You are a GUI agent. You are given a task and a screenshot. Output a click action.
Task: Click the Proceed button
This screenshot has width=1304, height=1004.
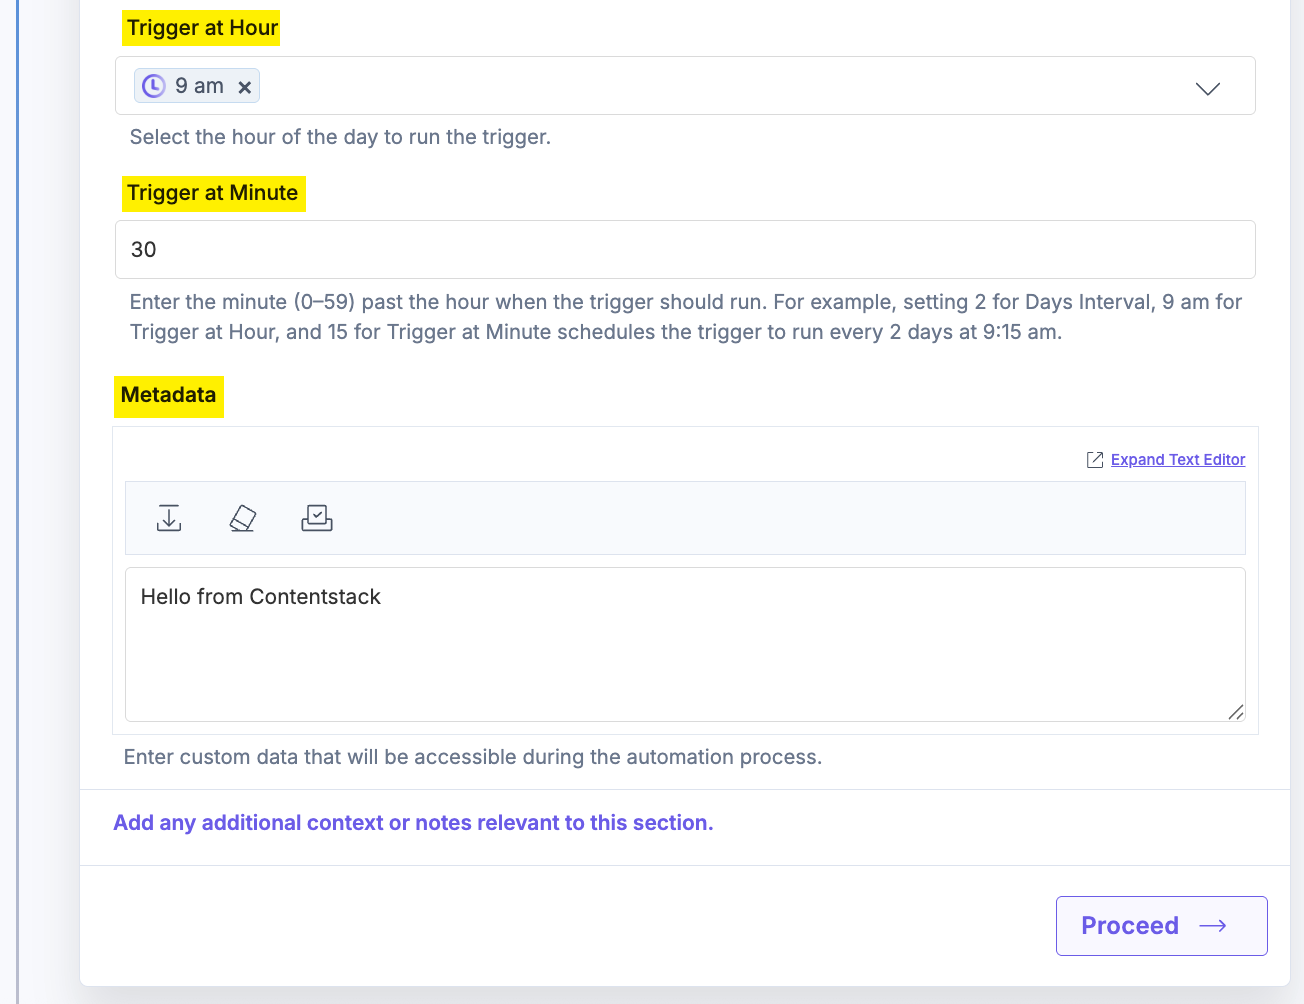tap(1161, 926)
